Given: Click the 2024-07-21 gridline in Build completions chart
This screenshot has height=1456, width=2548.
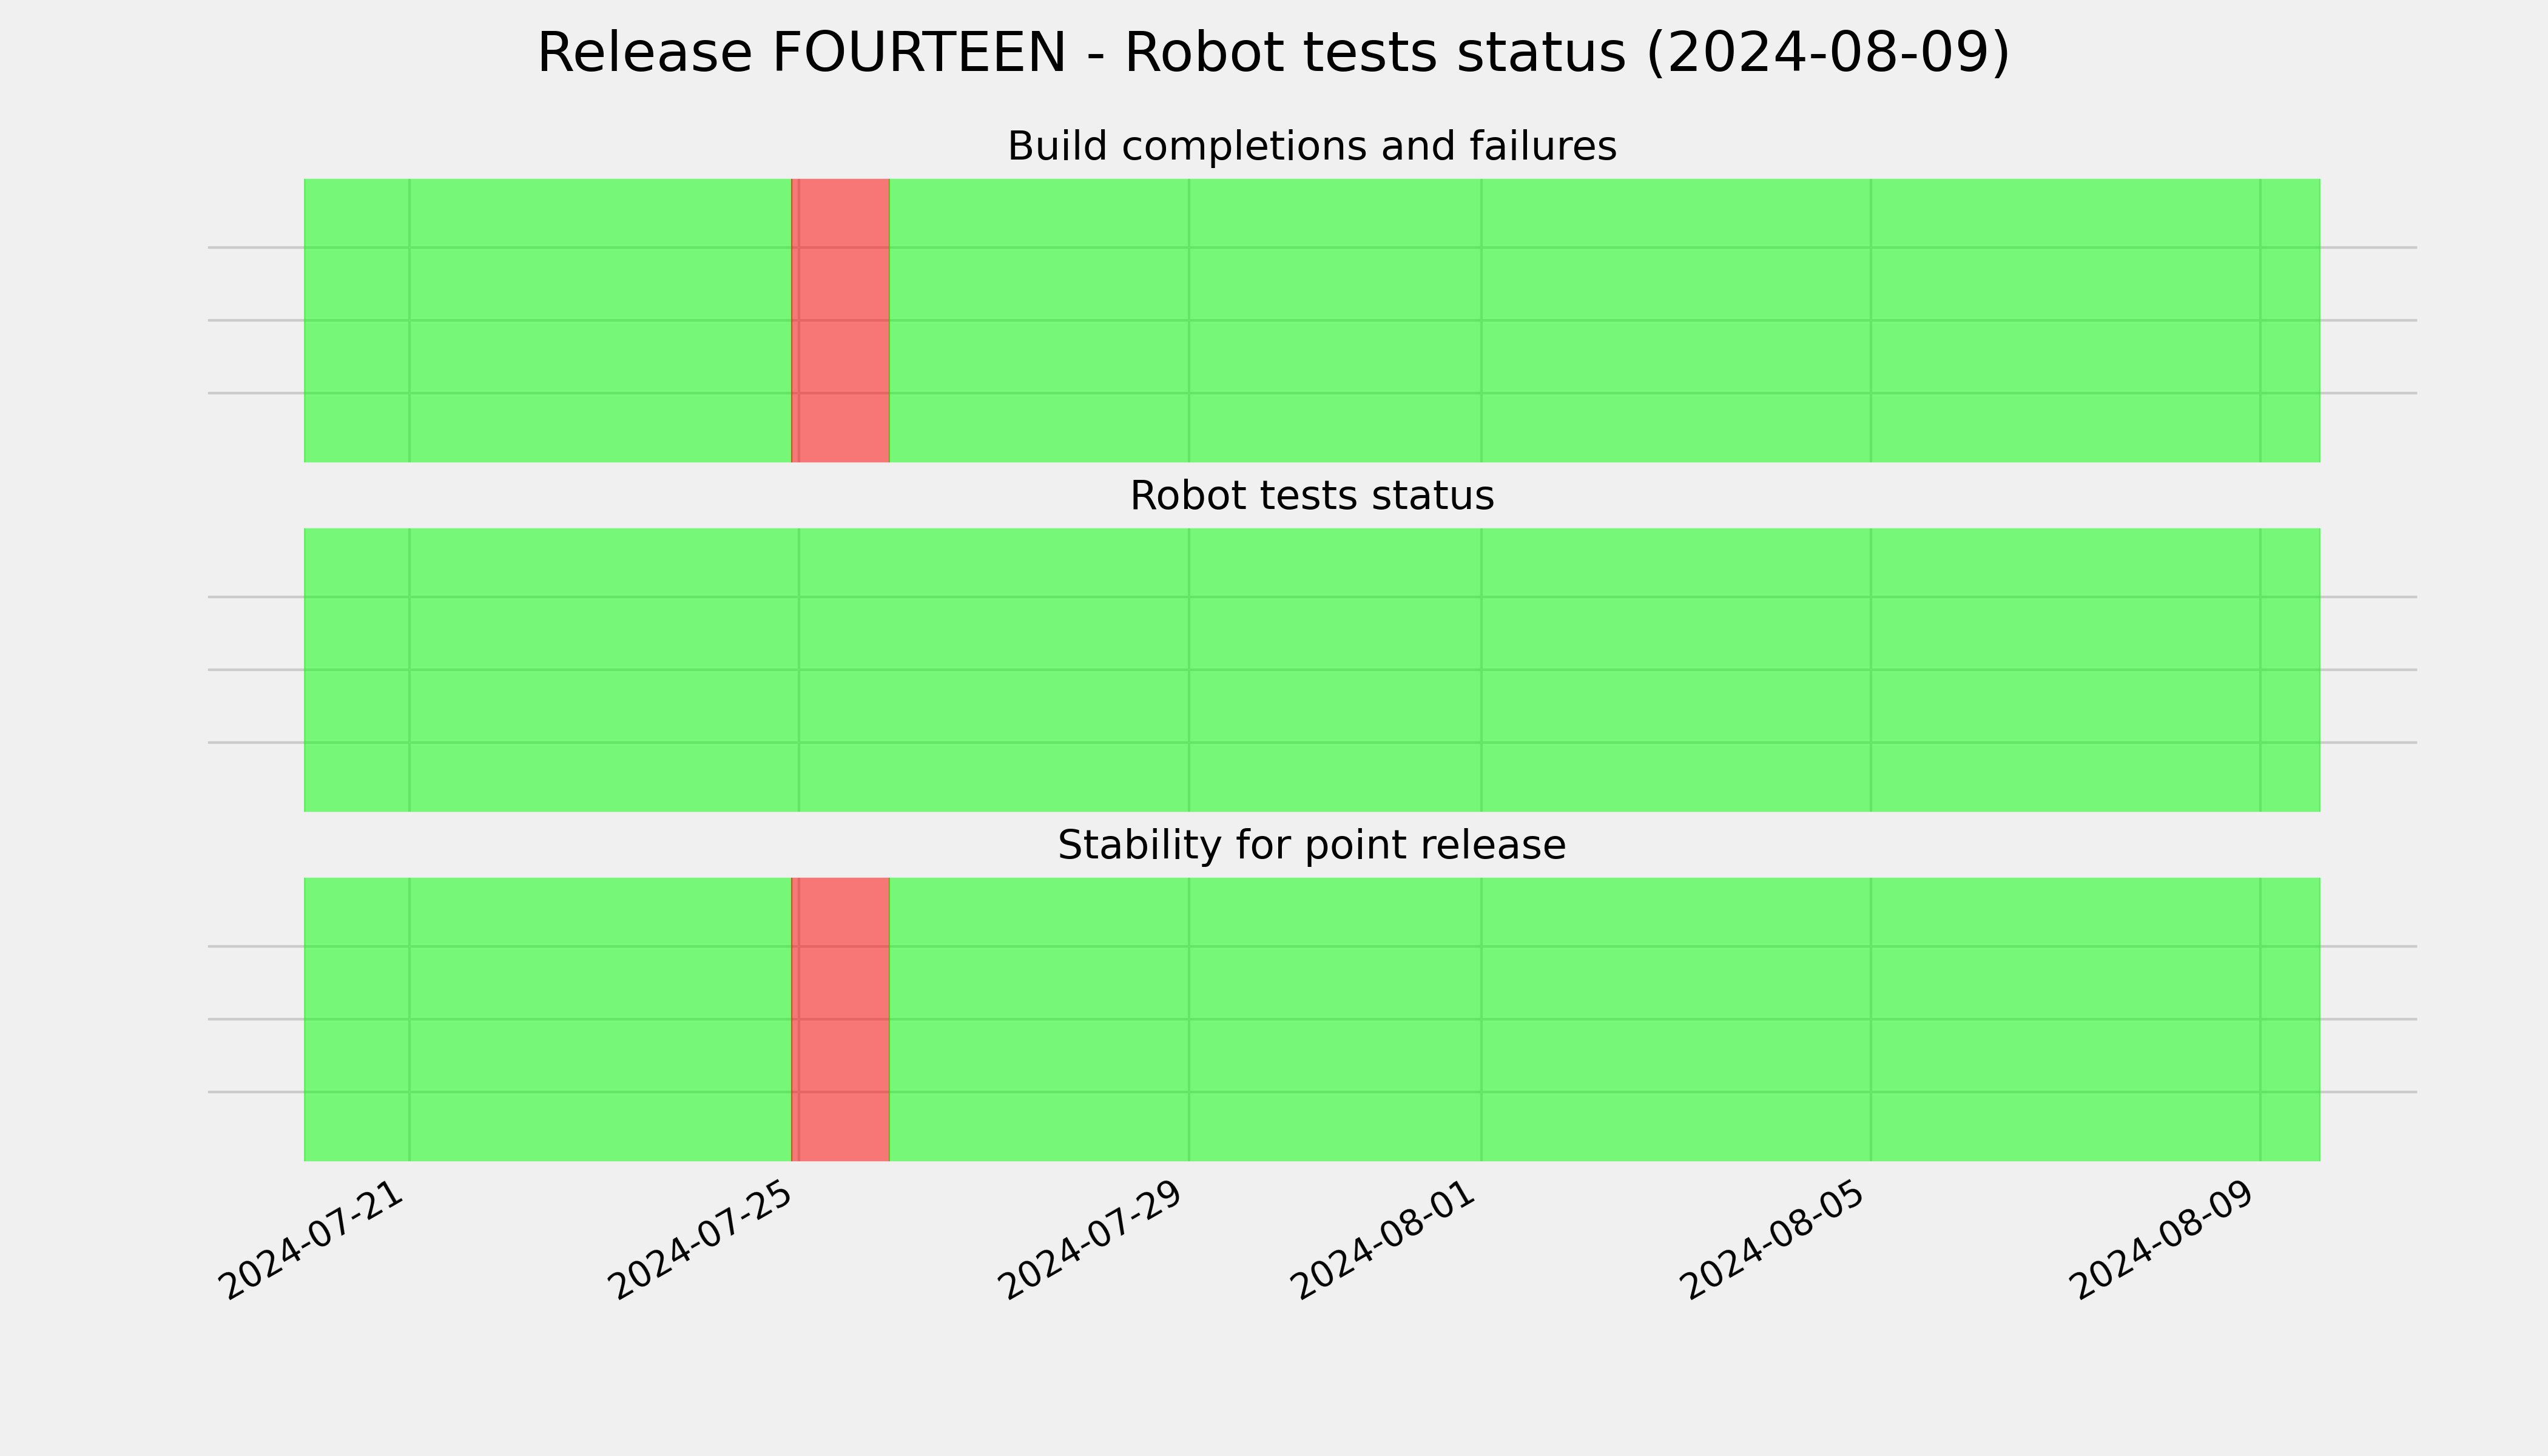Looking at the screenshot, I should pyautogui.click(x=410, y=321).
